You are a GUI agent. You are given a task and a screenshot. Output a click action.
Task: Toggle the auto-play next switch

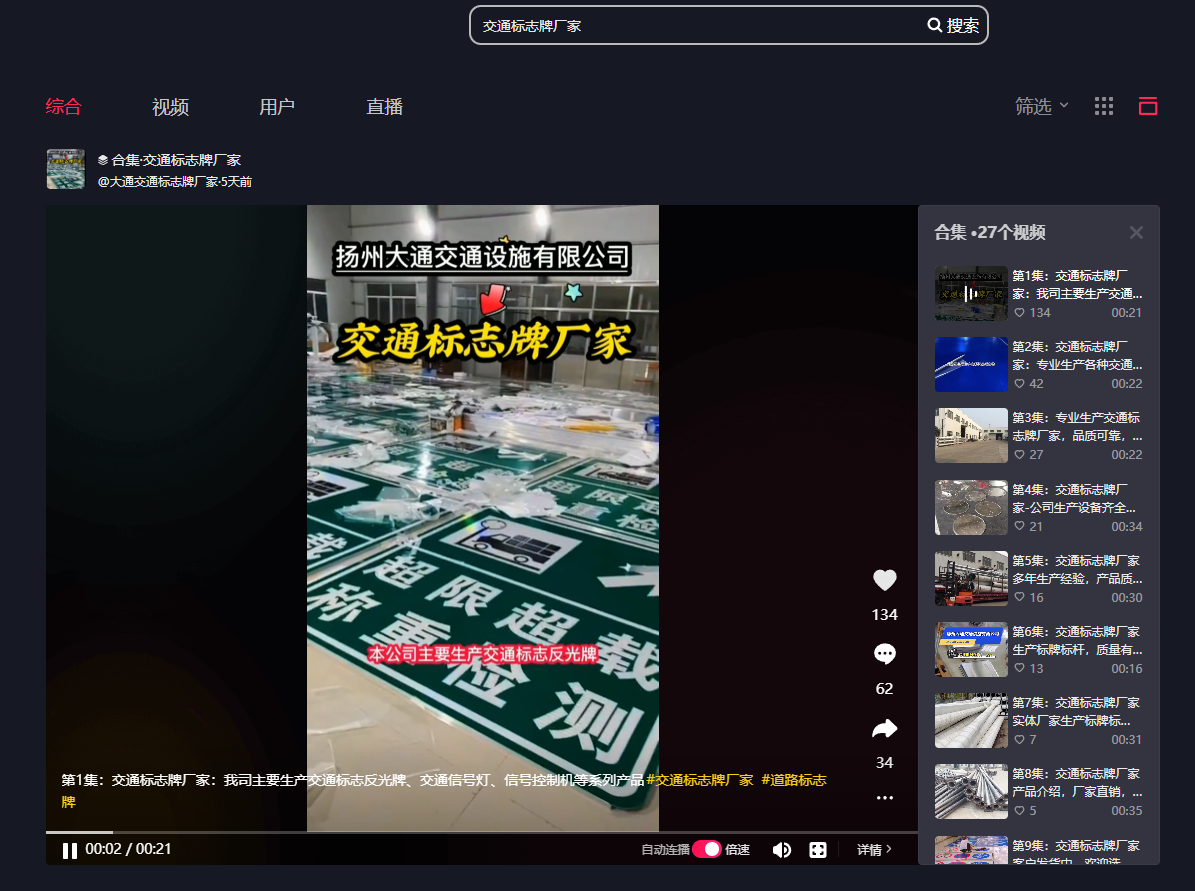[x=706, y=850]
